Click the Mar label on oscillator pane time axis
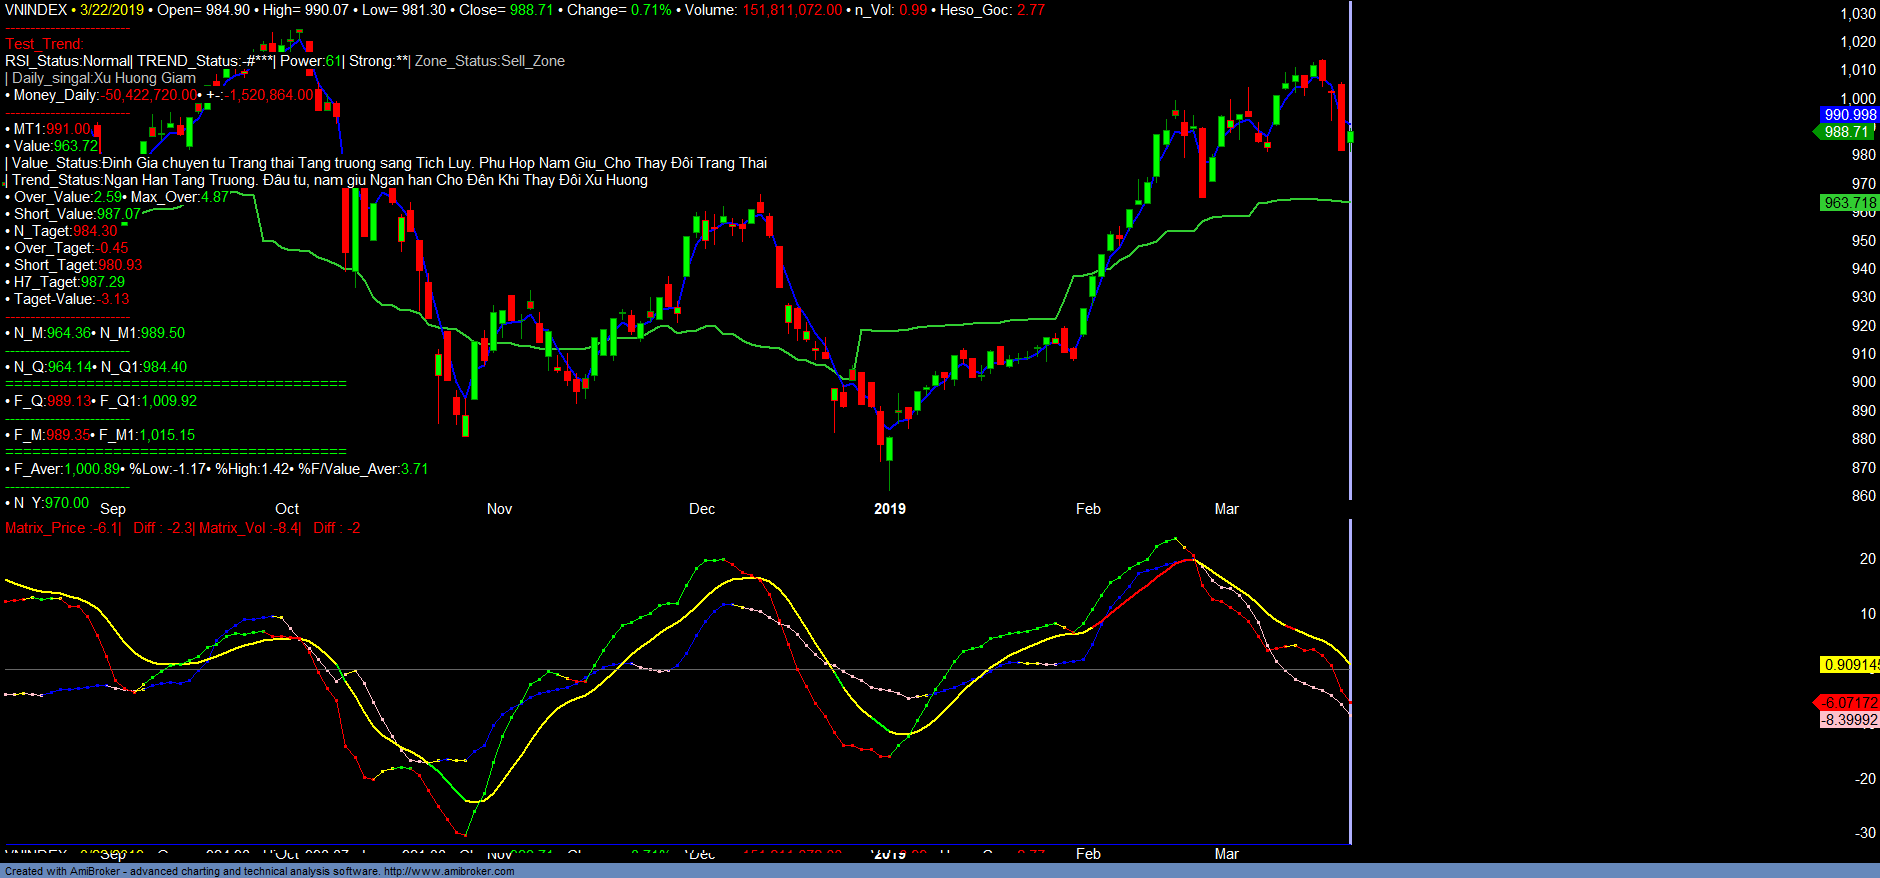This screenshot has height=878, width=1880. [x=1226, y=854]
